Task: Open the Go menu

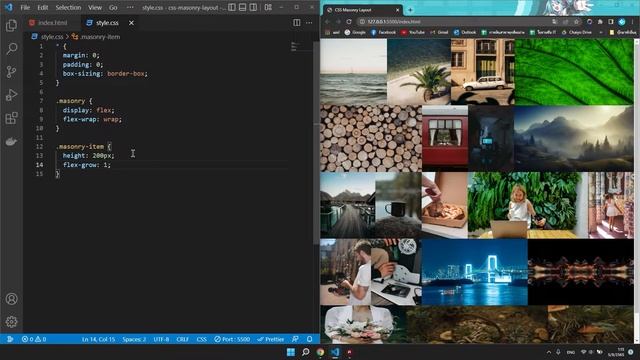Action: pos(113,7)
